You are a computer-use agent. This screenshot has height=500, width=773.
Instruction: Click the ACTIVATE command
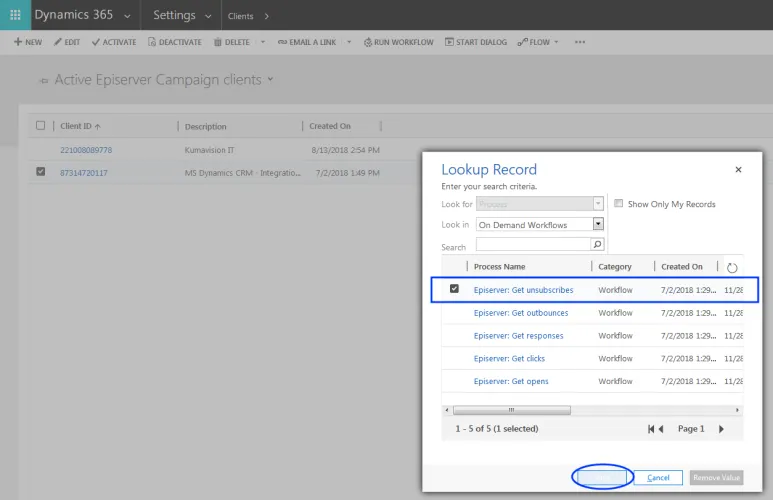[114, 42]
